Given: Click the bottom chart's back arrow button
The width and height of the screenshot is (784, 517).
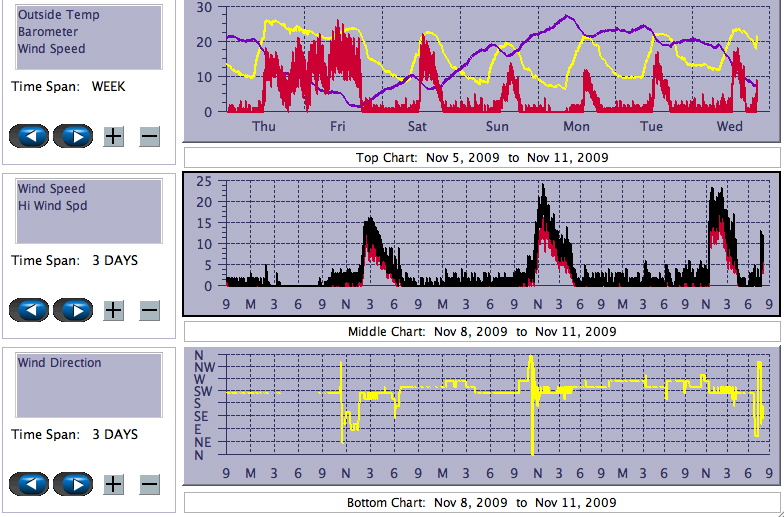Looking at the screenshot, I should coord(28,484).
